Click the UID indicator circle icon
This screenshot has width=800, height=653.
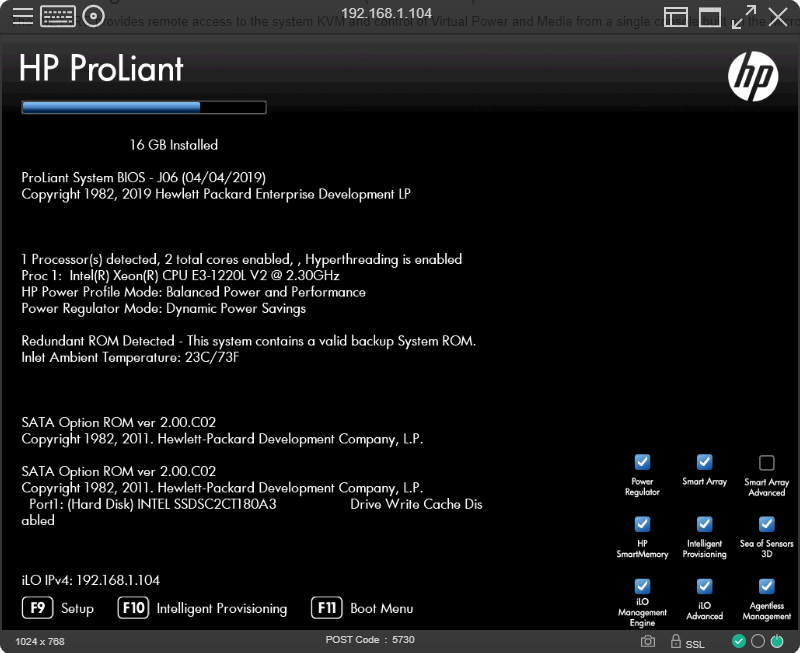pos(758,641)
